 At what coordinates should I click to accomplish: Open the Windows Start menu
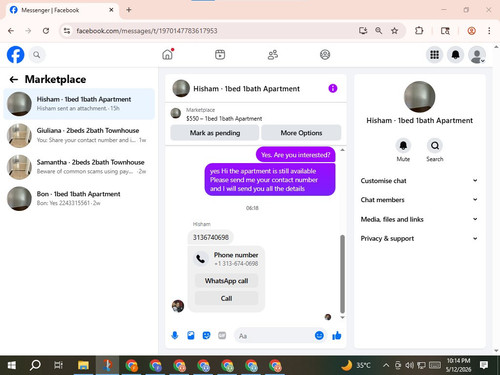coord(12,365)
